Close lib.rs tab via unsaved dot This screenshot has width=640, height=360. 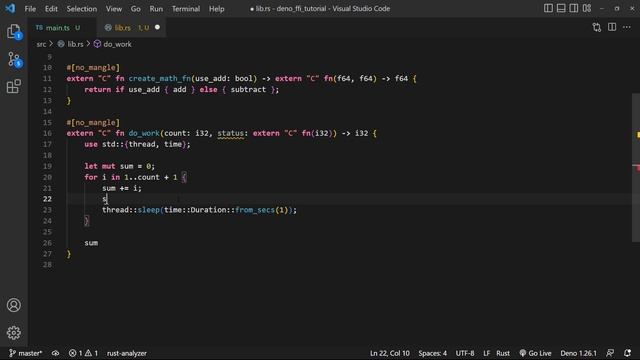(x=157, y=27)
